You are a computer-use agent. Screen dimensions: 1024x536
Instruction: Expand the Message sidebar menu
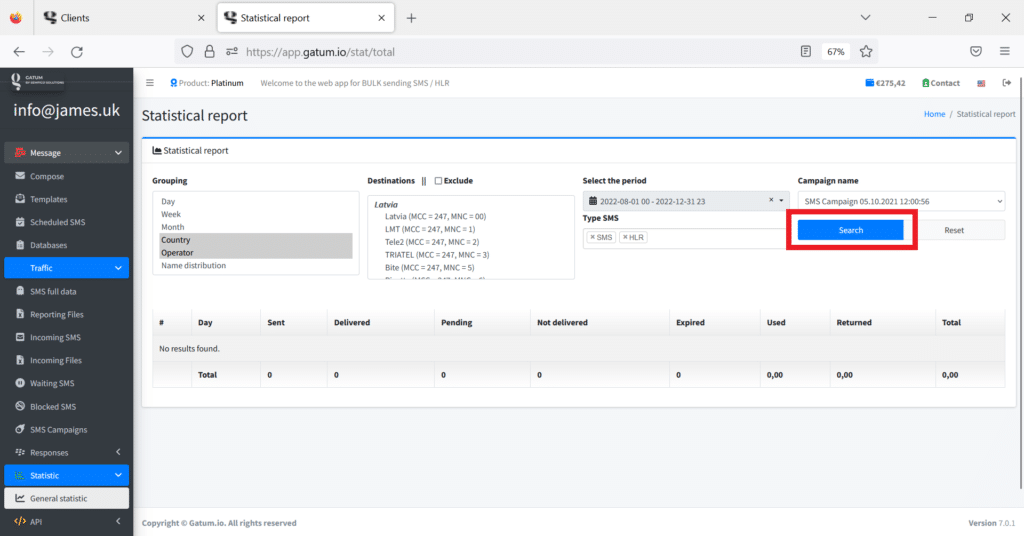pyautogui.click(x=67, y=153)
